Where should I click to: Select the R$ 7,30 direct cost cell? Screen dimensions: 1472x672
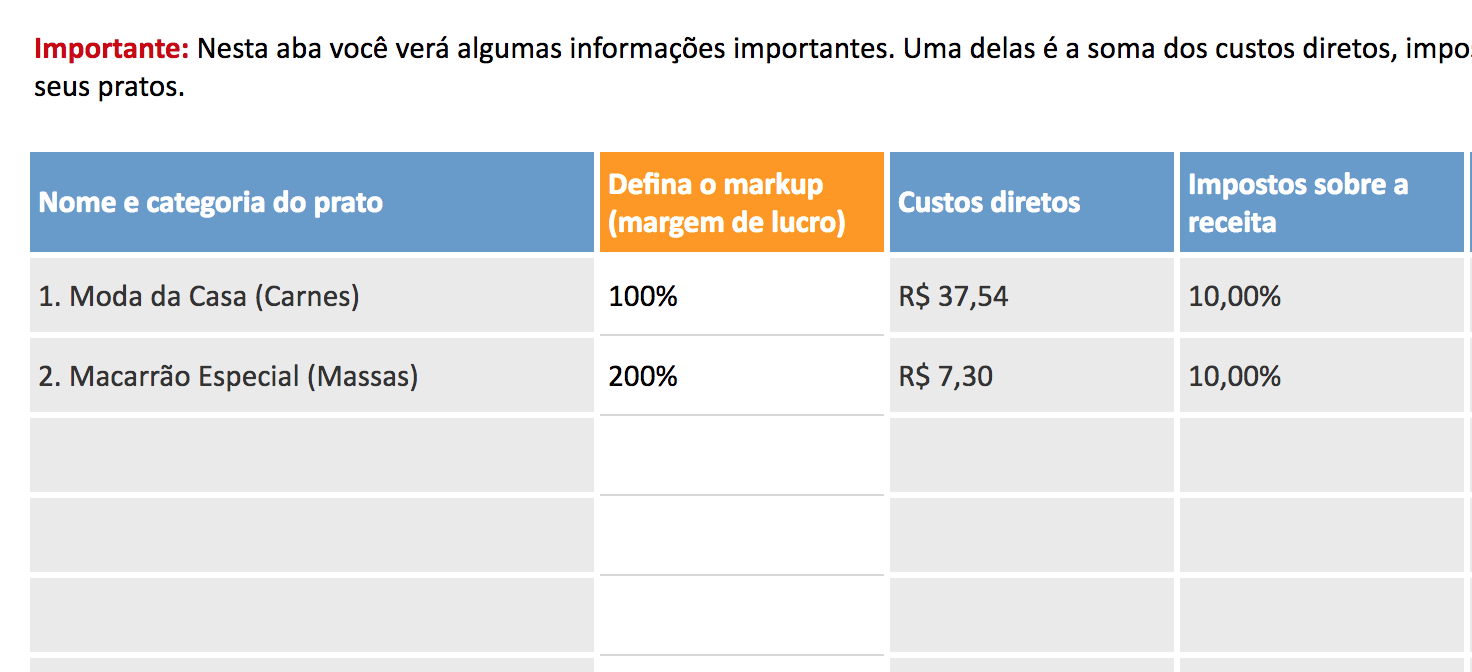(1032, 375)
